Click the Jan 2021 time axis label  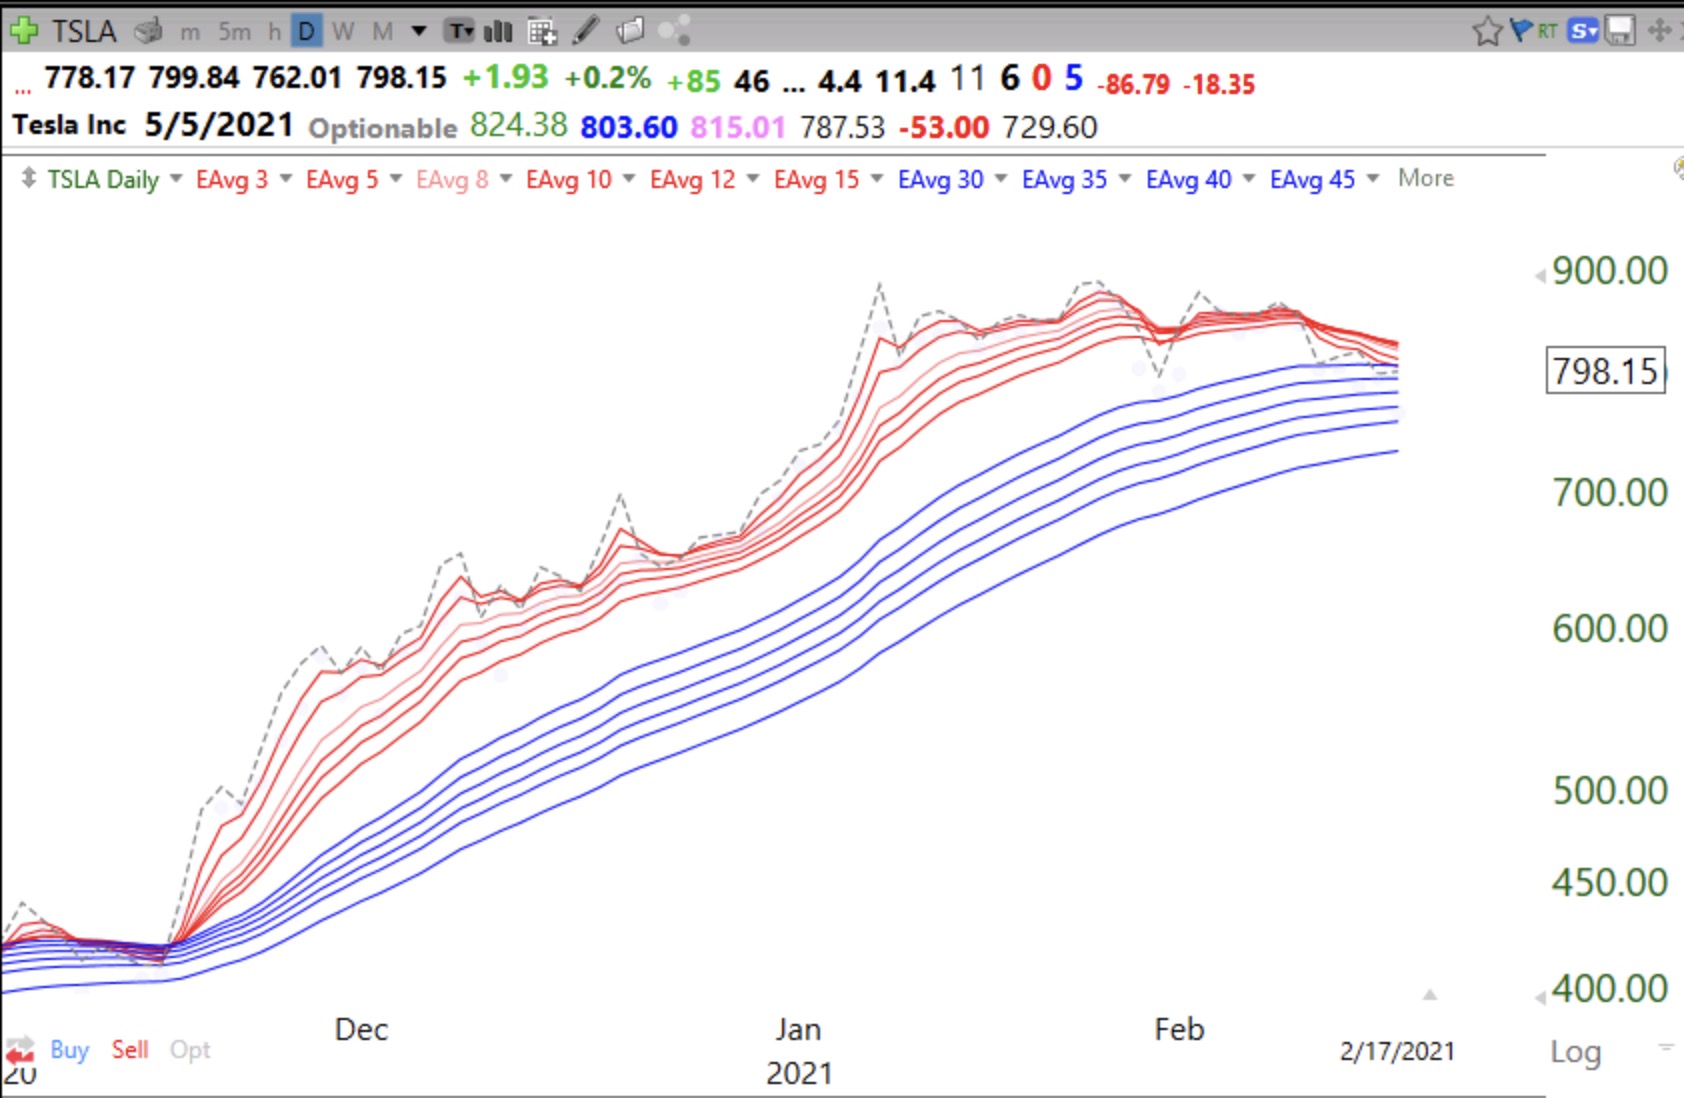[x=799, y=1050]
